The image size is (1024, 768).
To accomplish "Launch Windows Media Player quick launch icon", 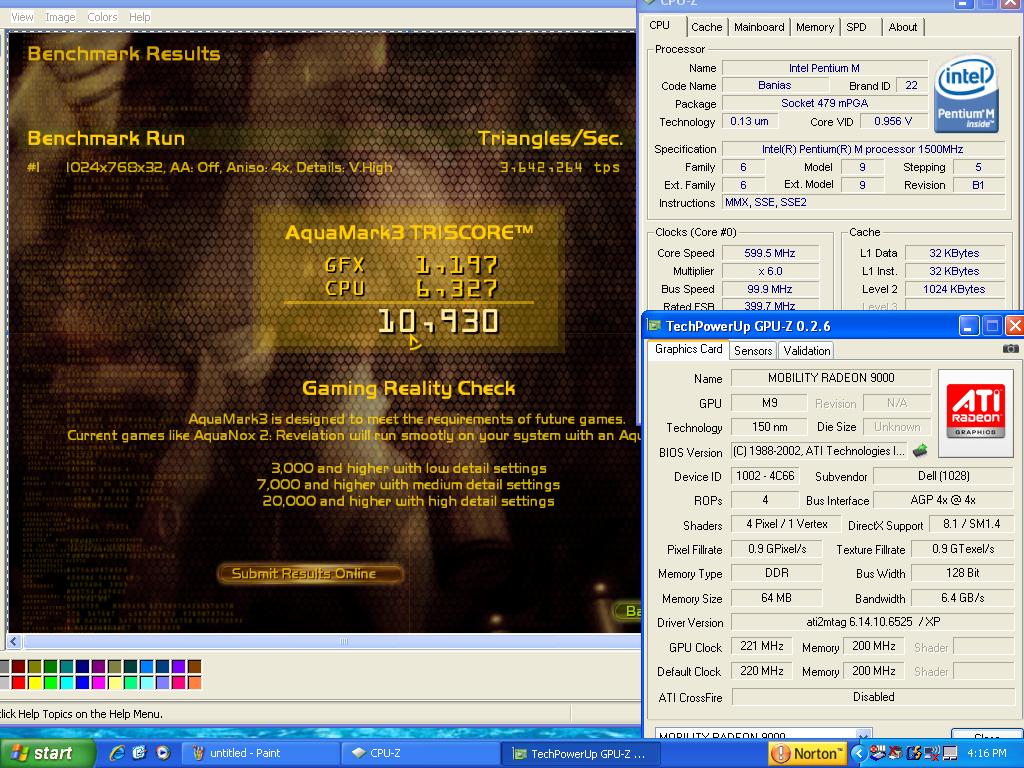I will (163, 753).
